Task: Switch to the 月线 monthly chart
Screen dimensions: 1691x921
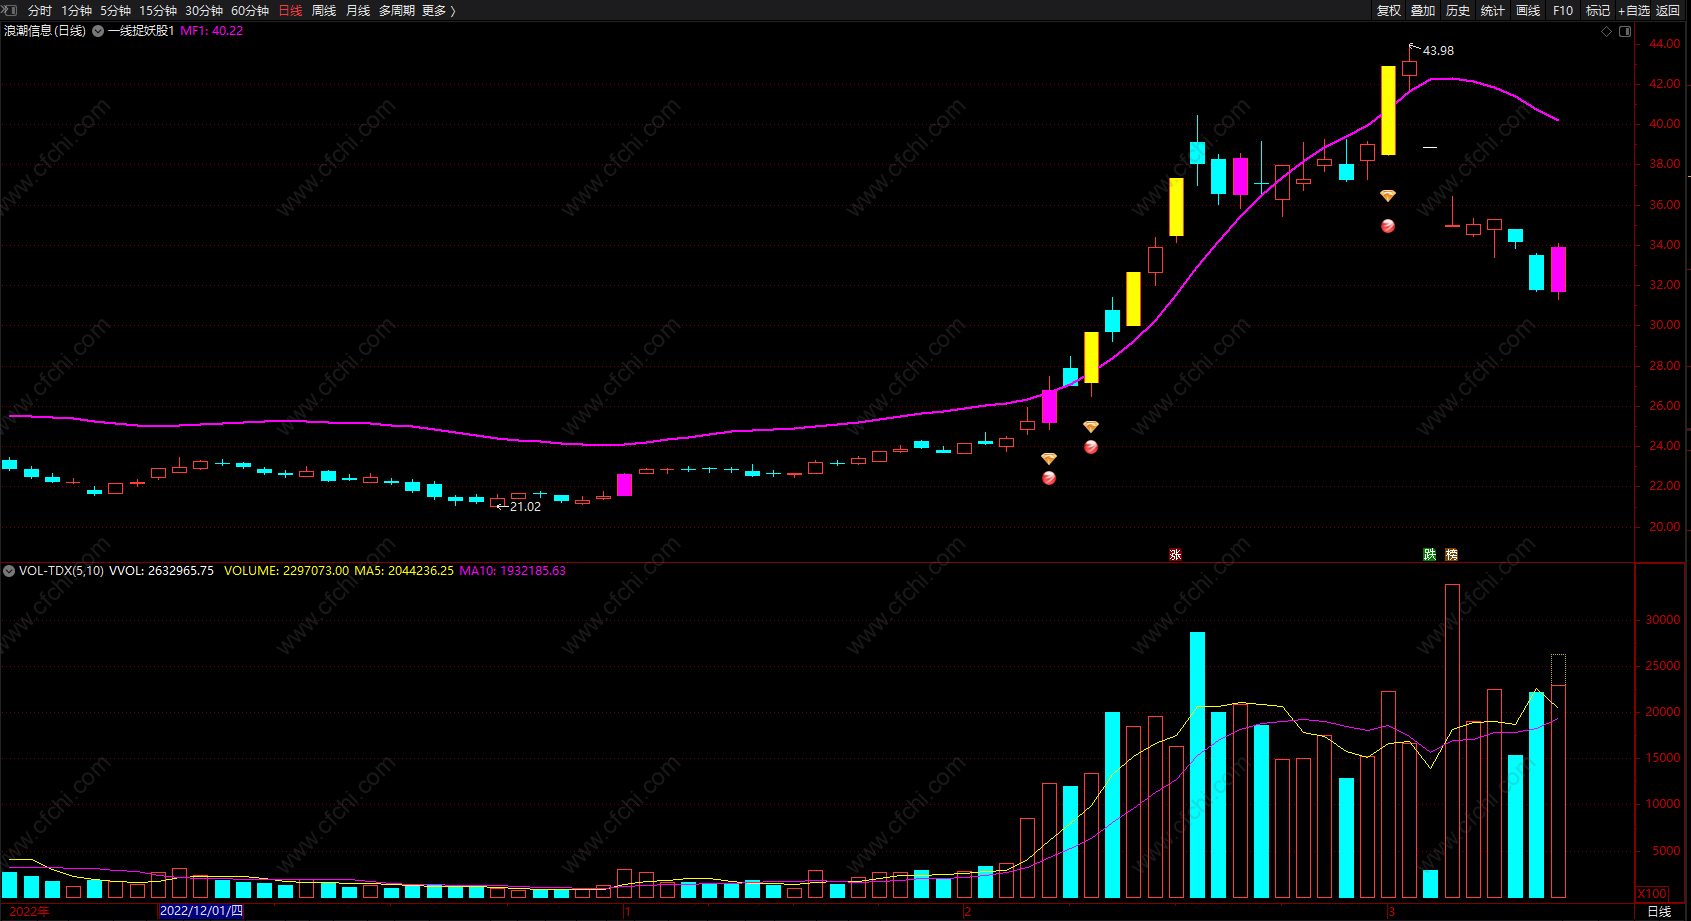Action: (358, 10)
